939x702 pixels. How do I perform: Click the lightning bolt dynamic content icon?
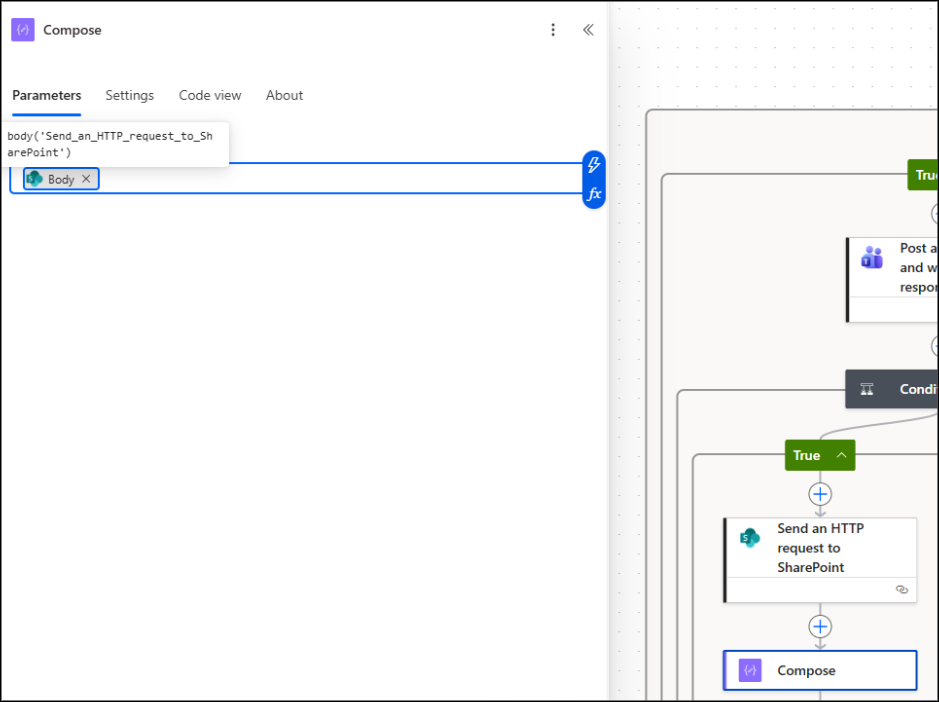[593, 165]
